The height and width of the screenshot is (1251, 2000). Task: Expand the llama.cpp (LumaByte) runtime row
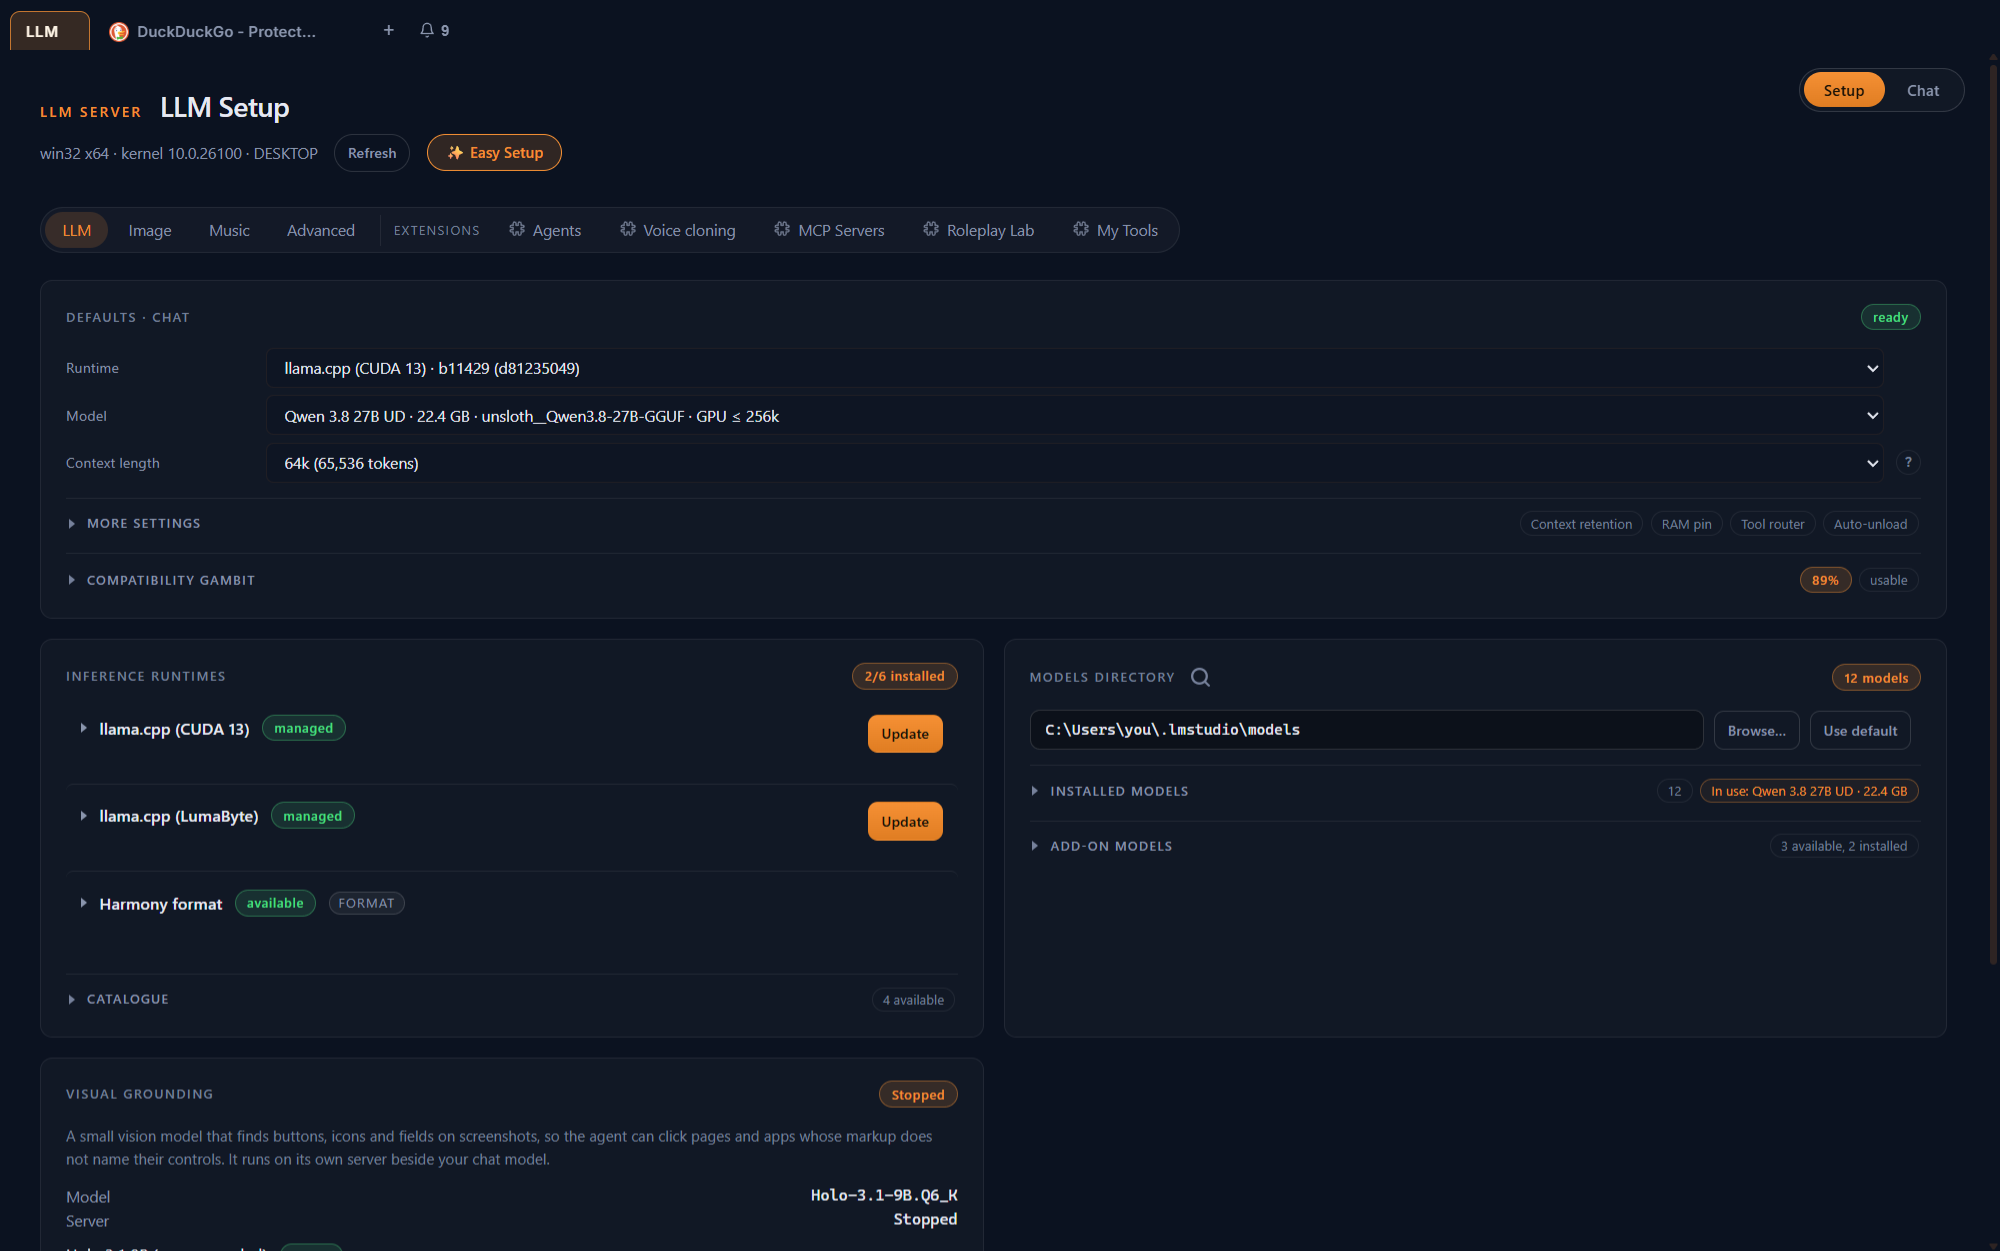click(x=83, y=816)
